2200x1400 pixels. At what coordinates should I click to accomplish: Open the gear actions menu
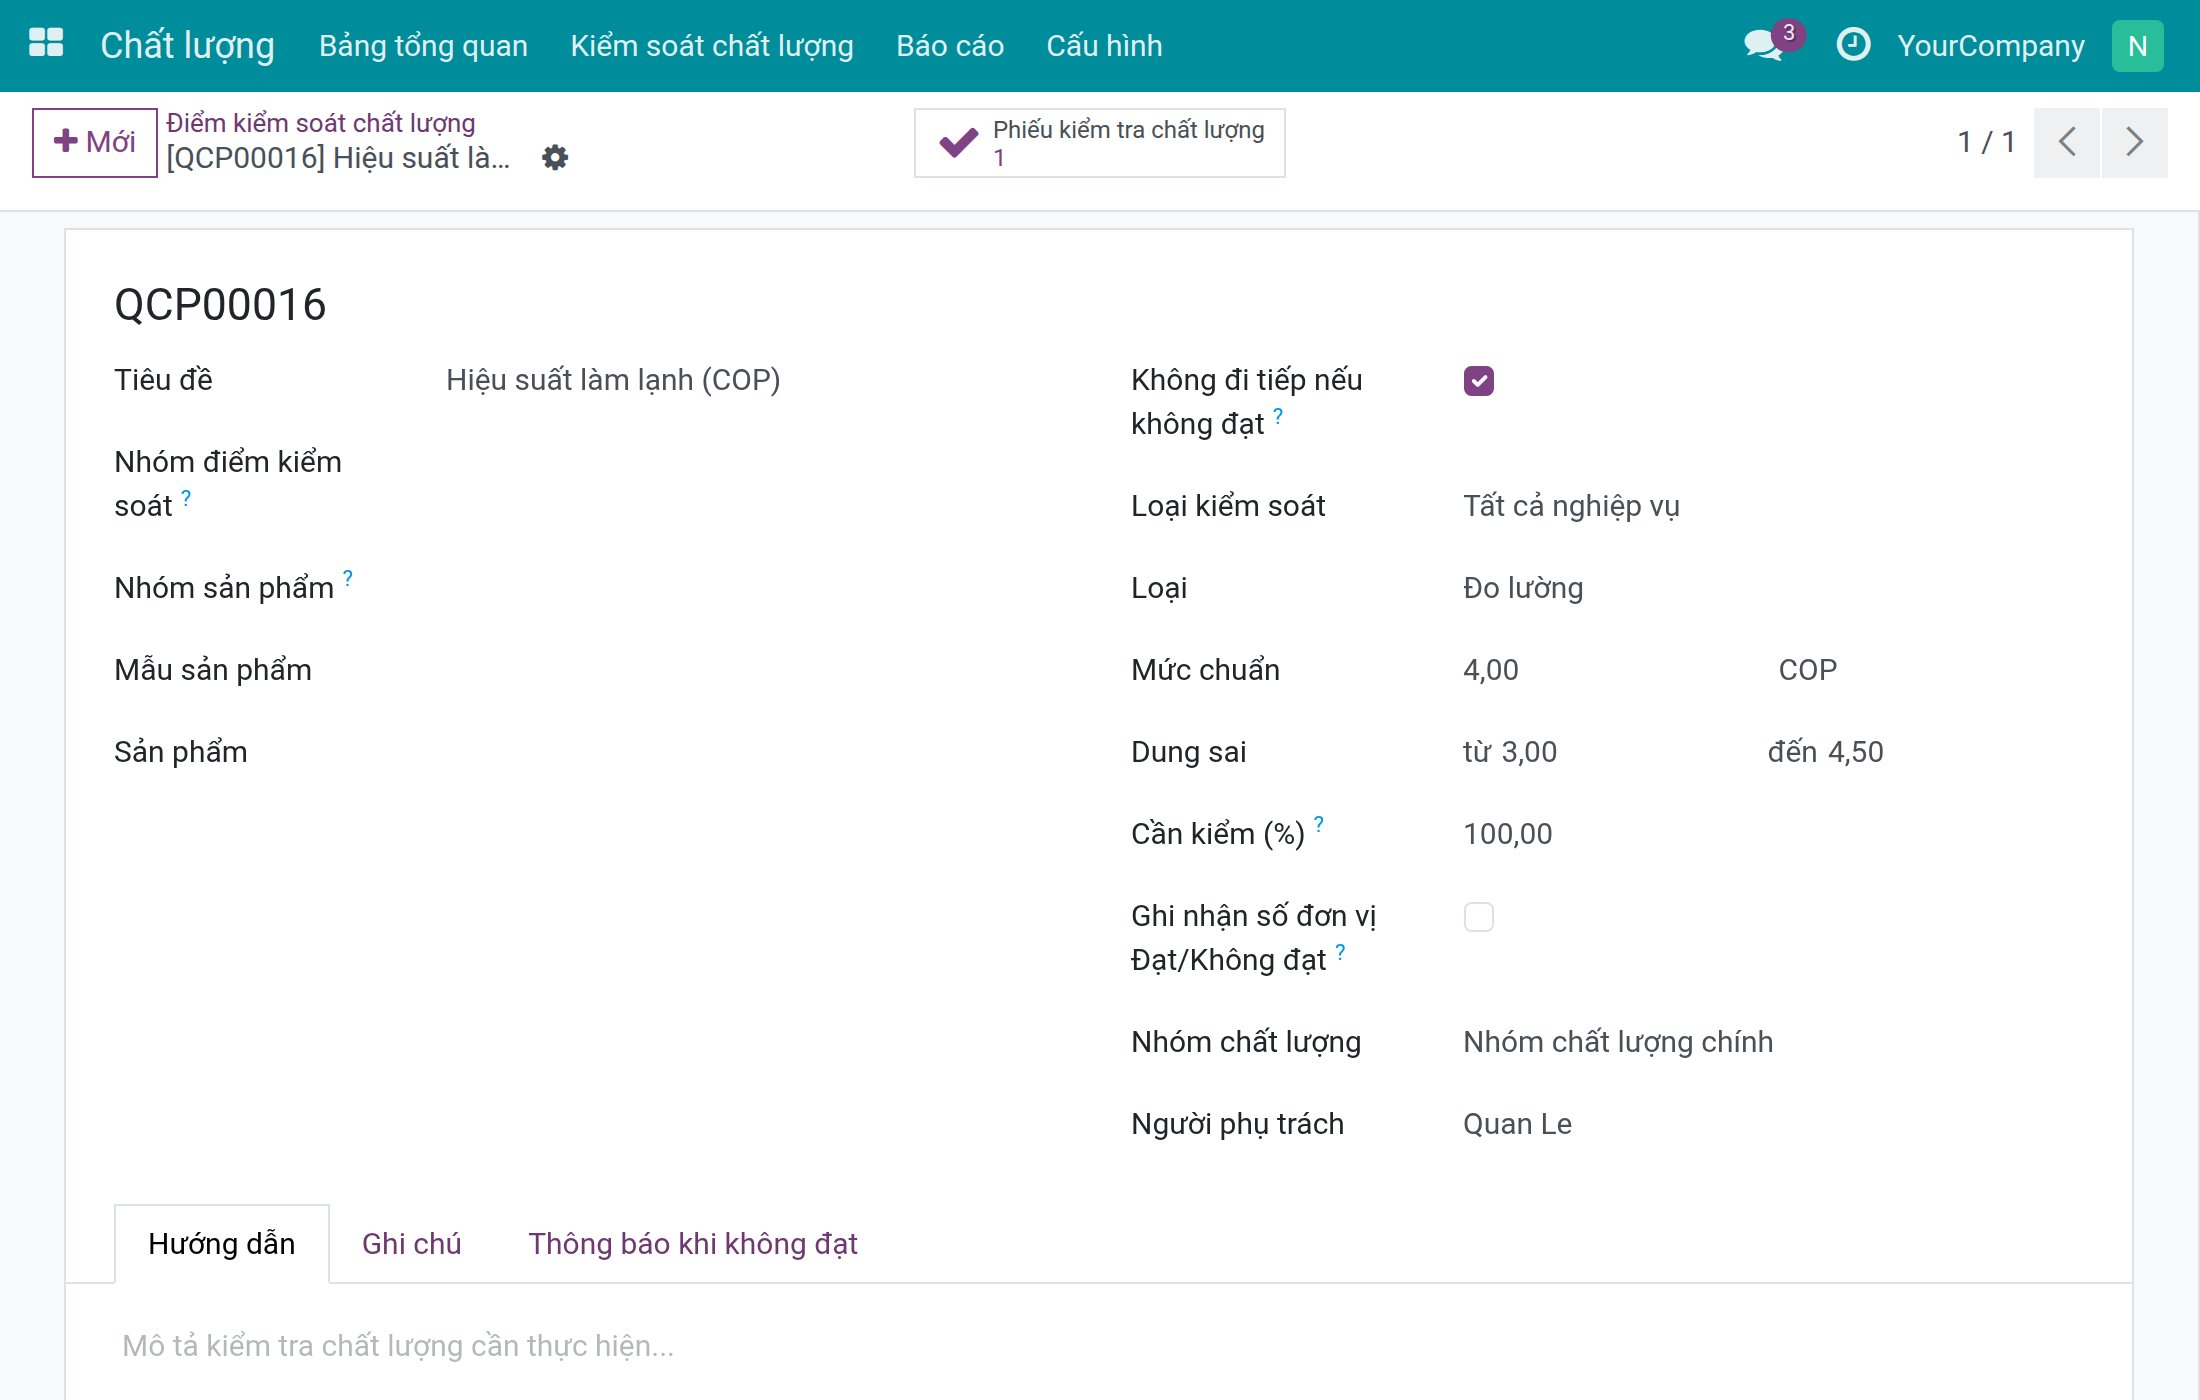(555, 157)
